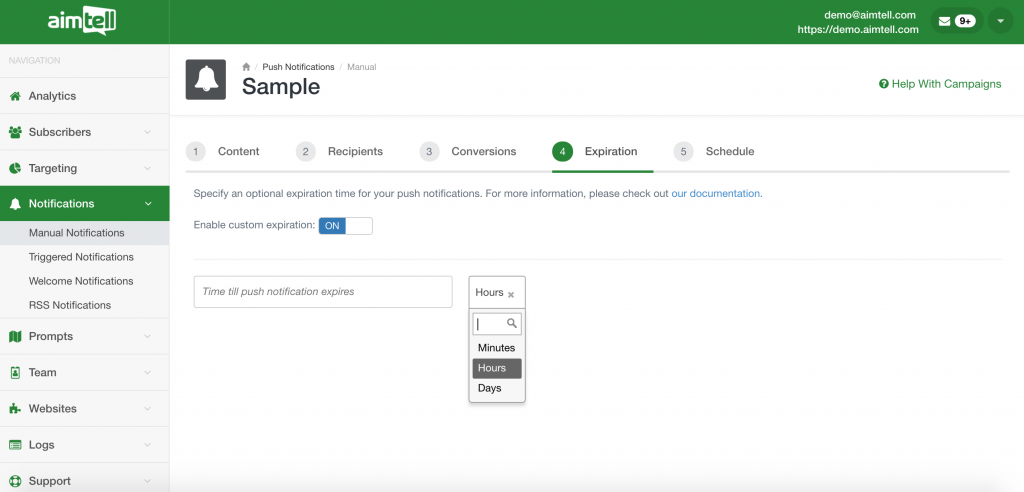Open Analytics in the sidebar
This screenshot has width=1024, height=492.
[84, 96]
